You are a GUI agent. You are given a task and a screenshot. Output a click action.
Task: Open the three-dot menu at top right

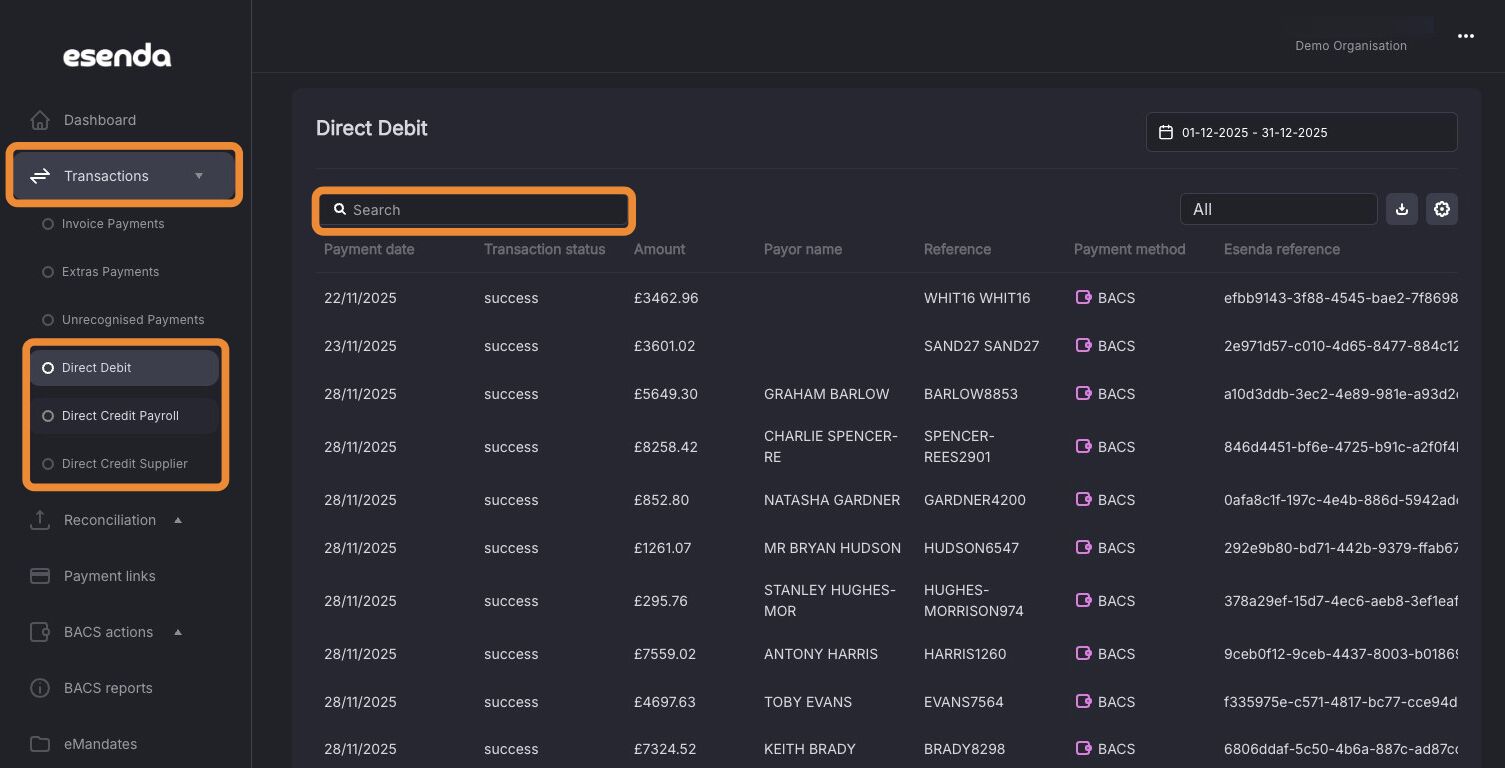pos(1466,36)
